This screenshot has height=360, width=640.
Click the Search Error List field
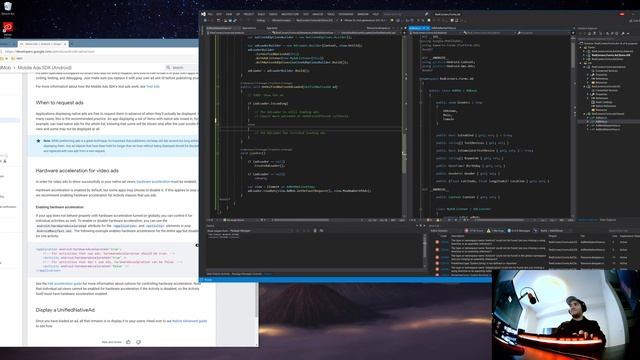(624, 231)
